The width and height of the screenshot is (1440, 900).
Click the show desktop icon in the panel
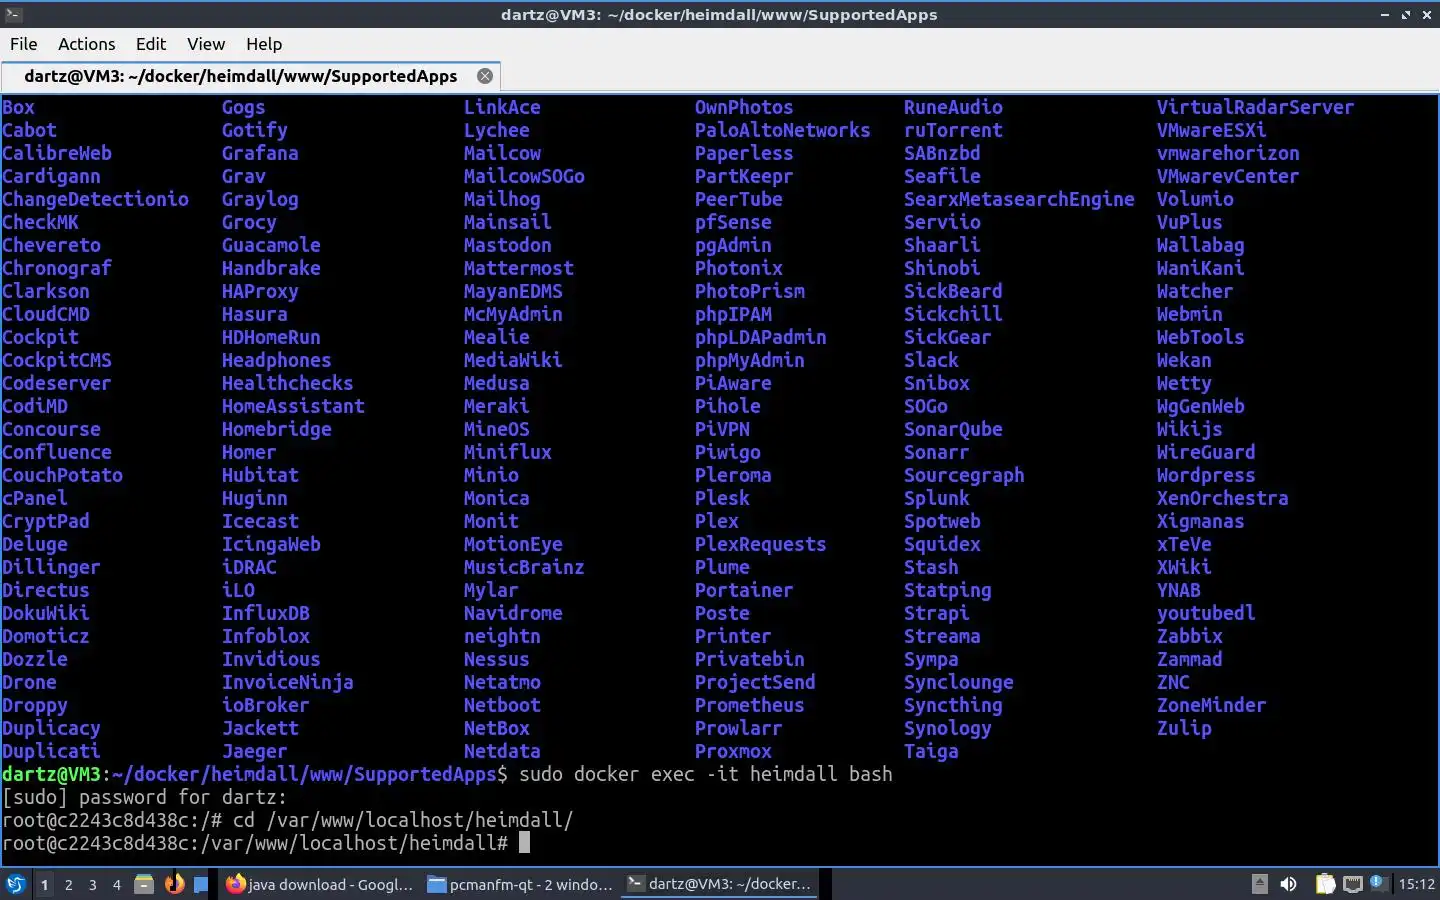pyautogui.click(x=201, y=884)
